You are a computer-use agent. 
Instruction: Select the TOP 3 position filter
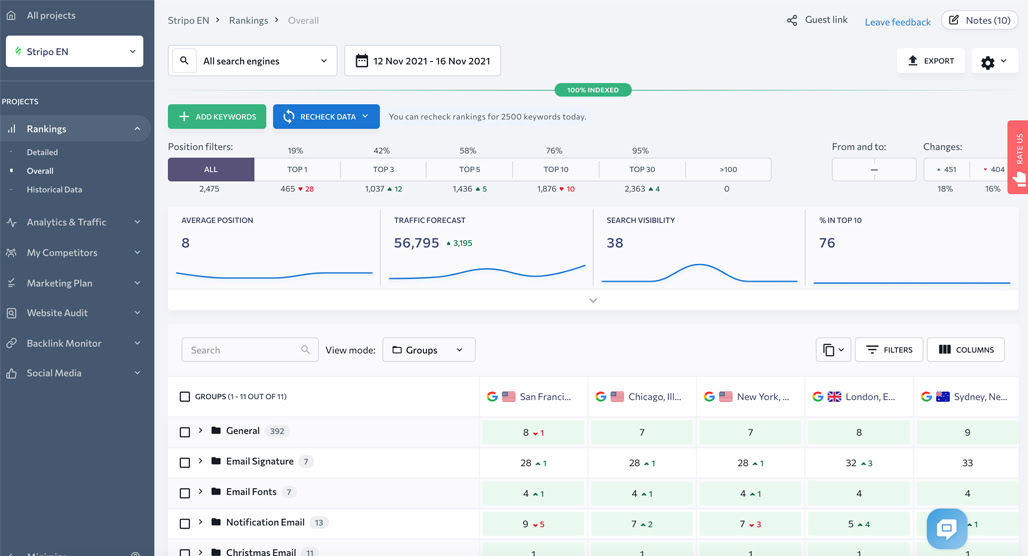(x=384, y=169)
